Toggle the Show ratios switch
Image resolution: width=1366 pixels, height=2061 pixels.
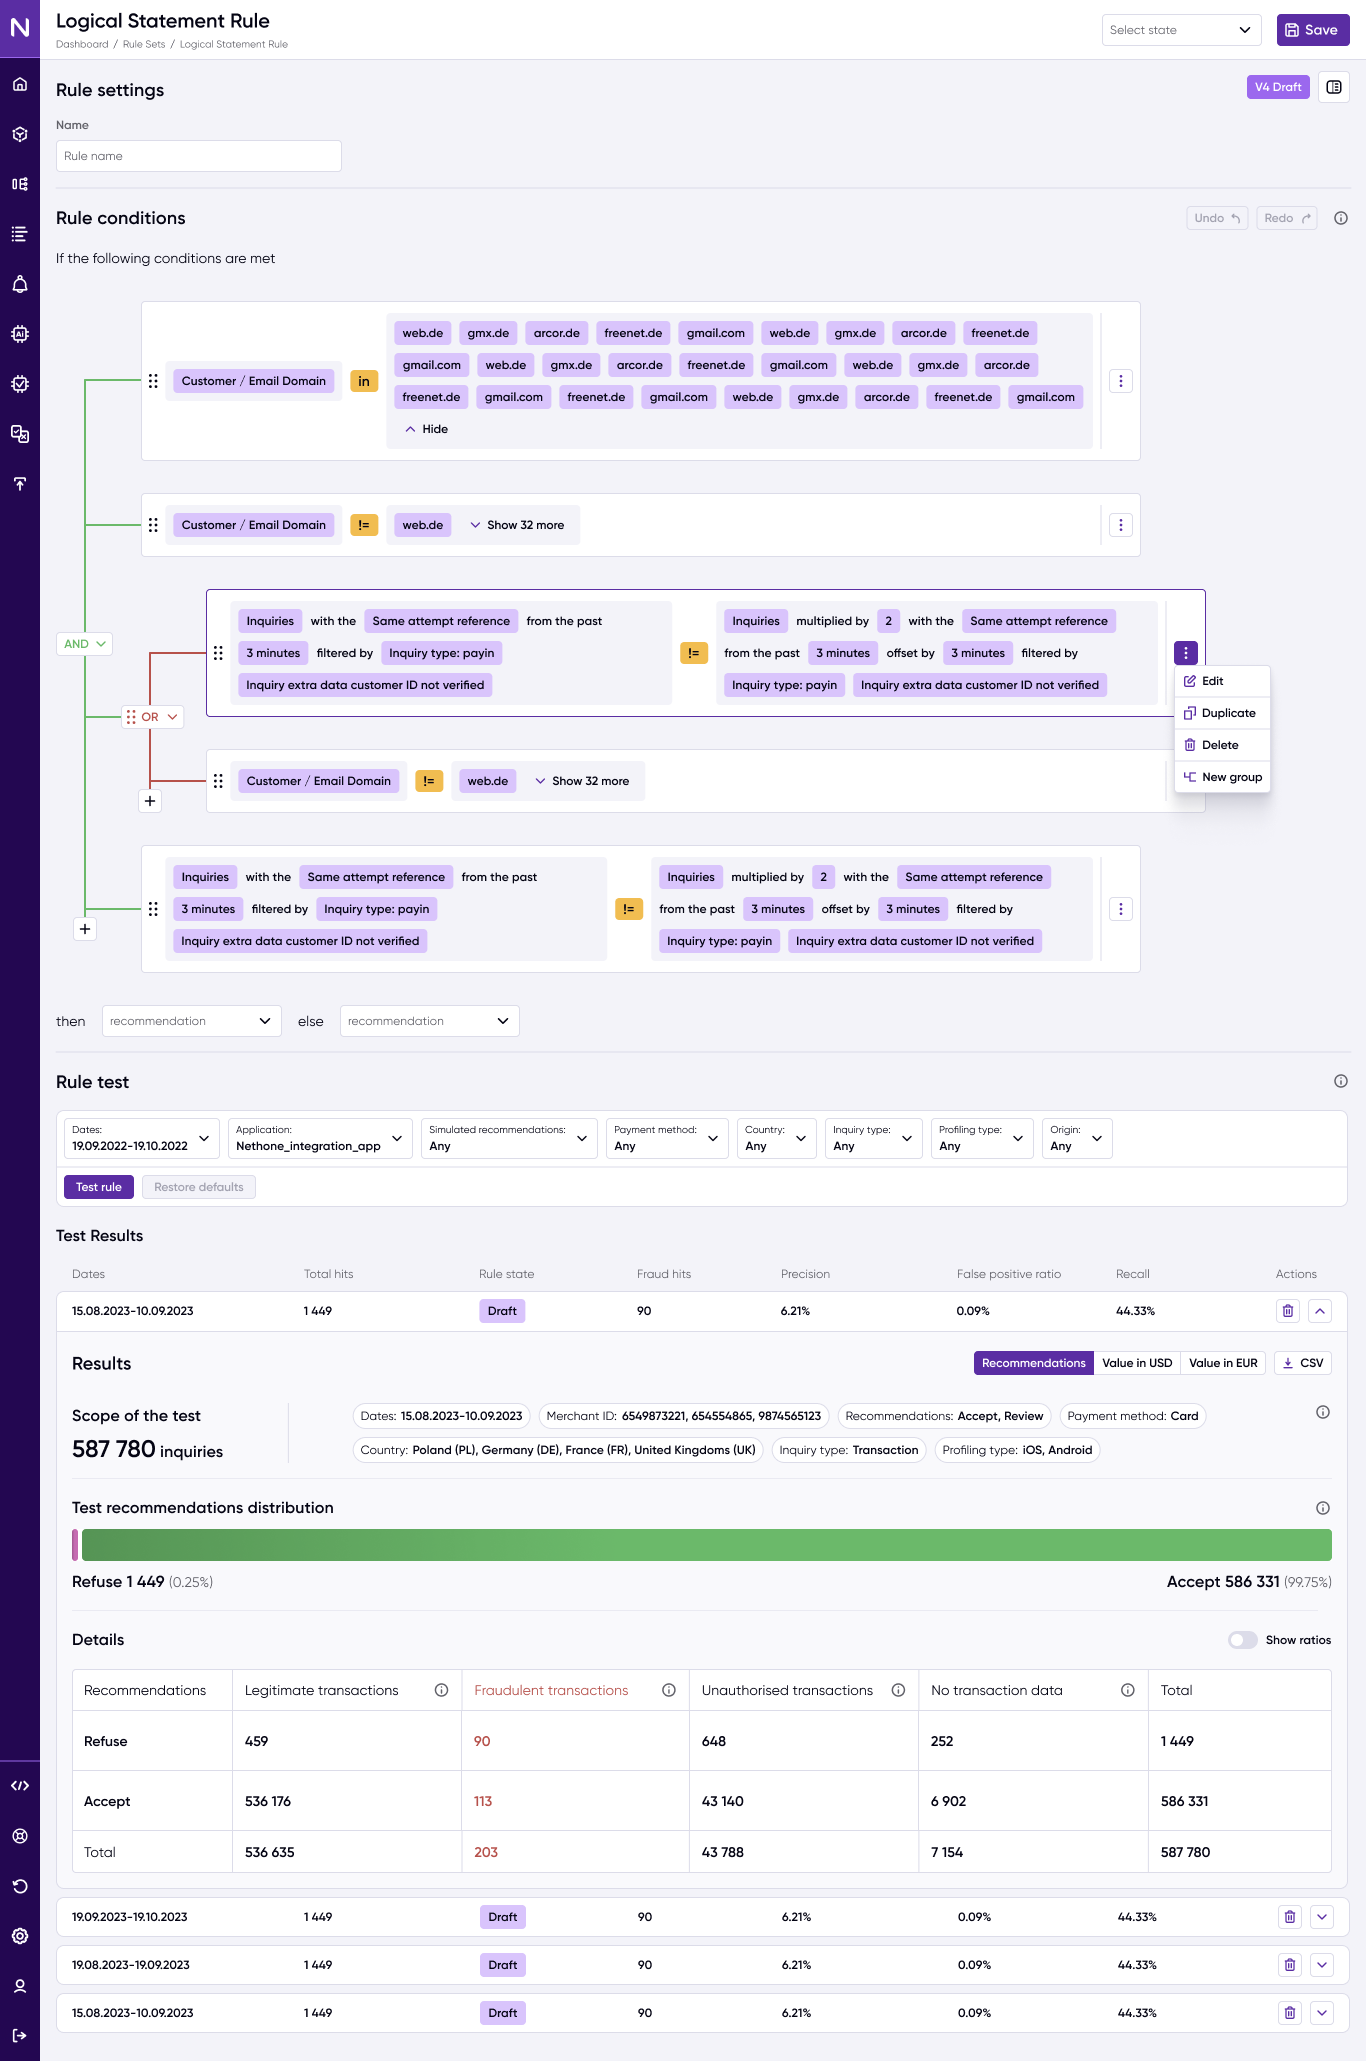tap(1242, 1640)
